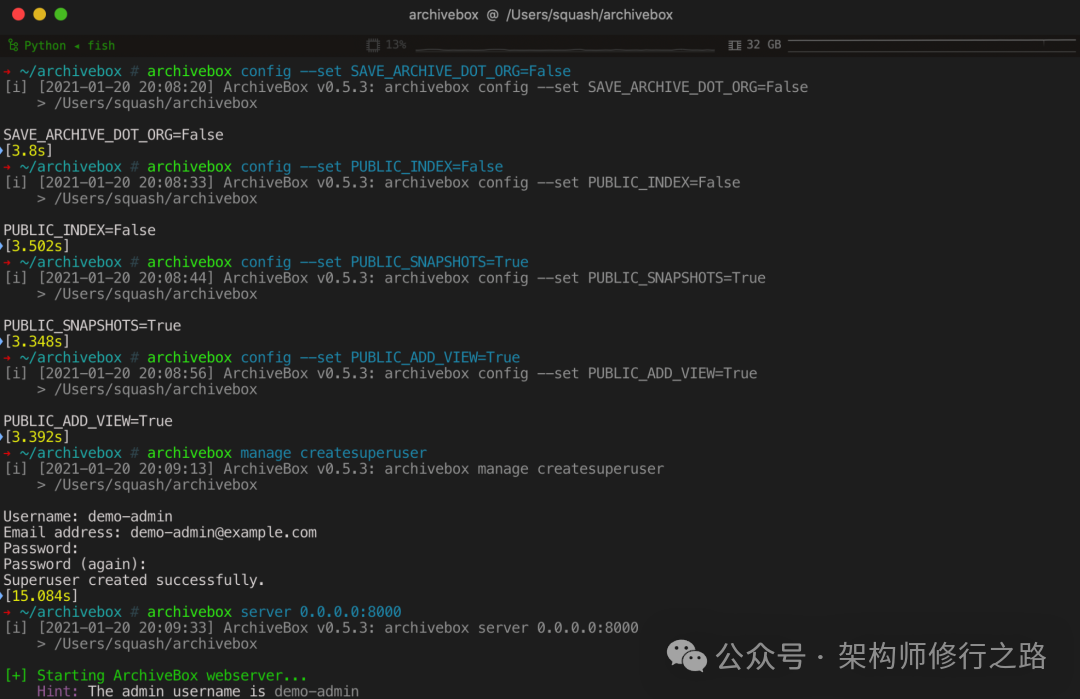Click the "Superuser created successfully." message
This screenshot has height=699, width=1080.
(x=134, y=580)
